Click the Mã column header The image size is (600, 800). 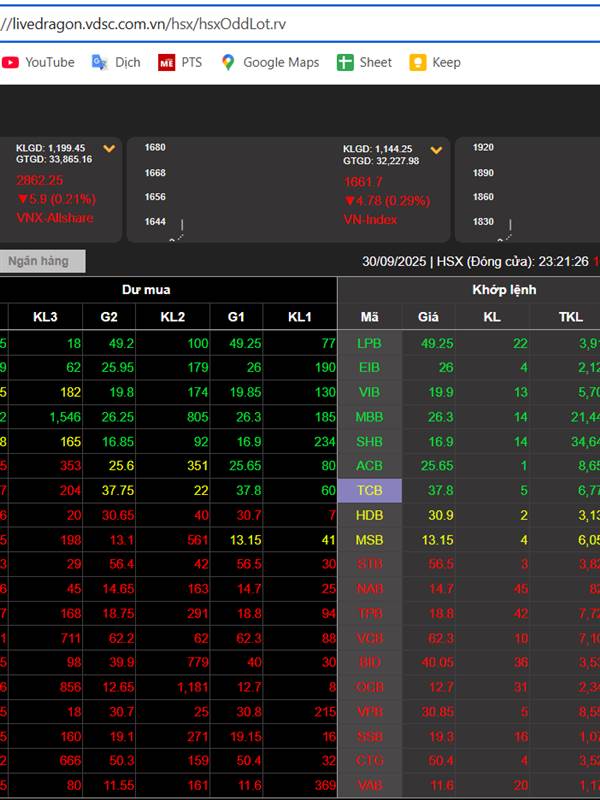[369, 317]
